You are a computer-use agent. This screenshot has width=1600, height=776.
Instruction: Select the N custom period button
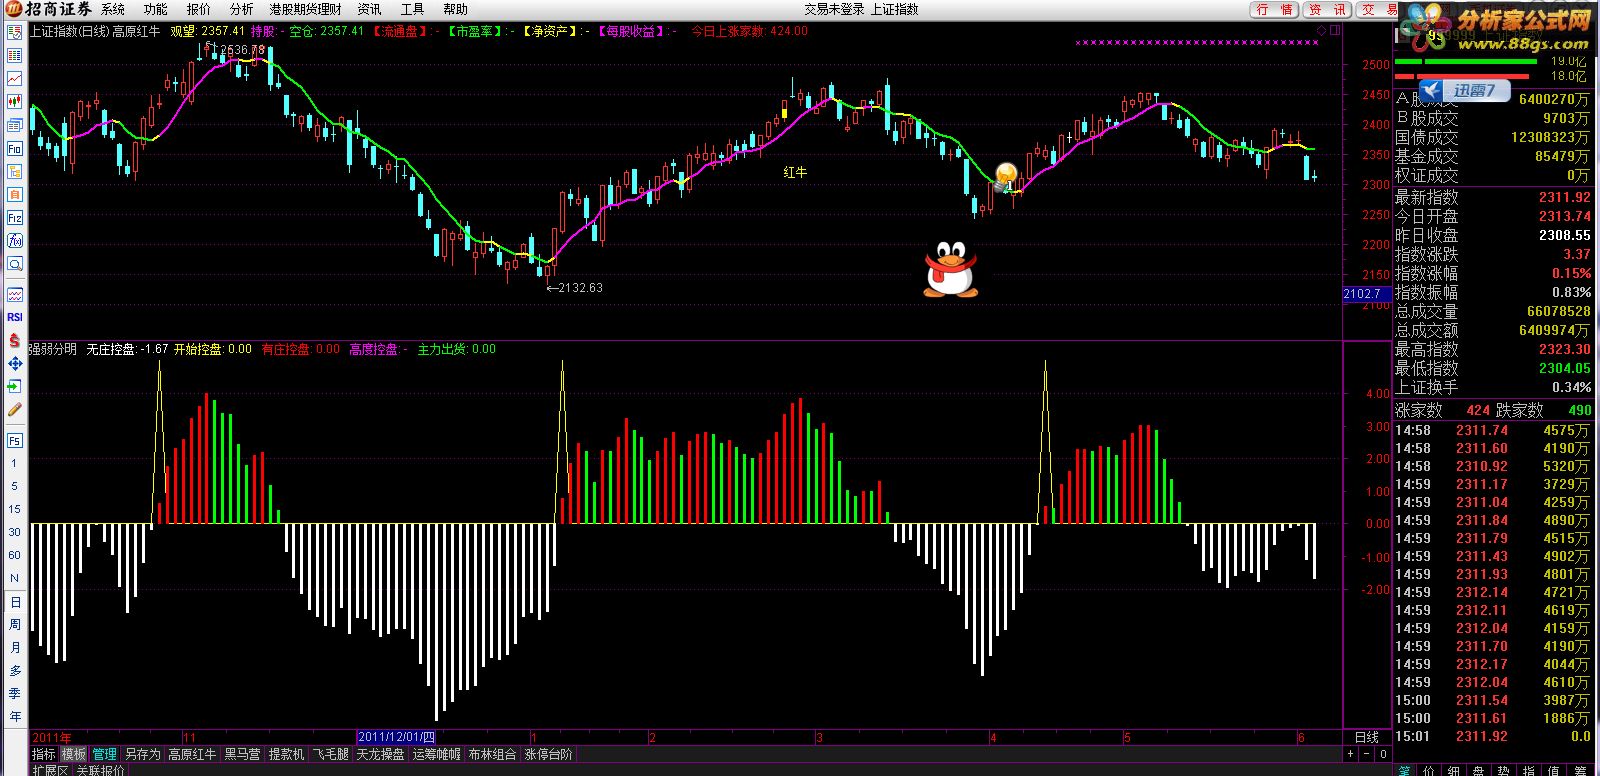tap(14, 578)
